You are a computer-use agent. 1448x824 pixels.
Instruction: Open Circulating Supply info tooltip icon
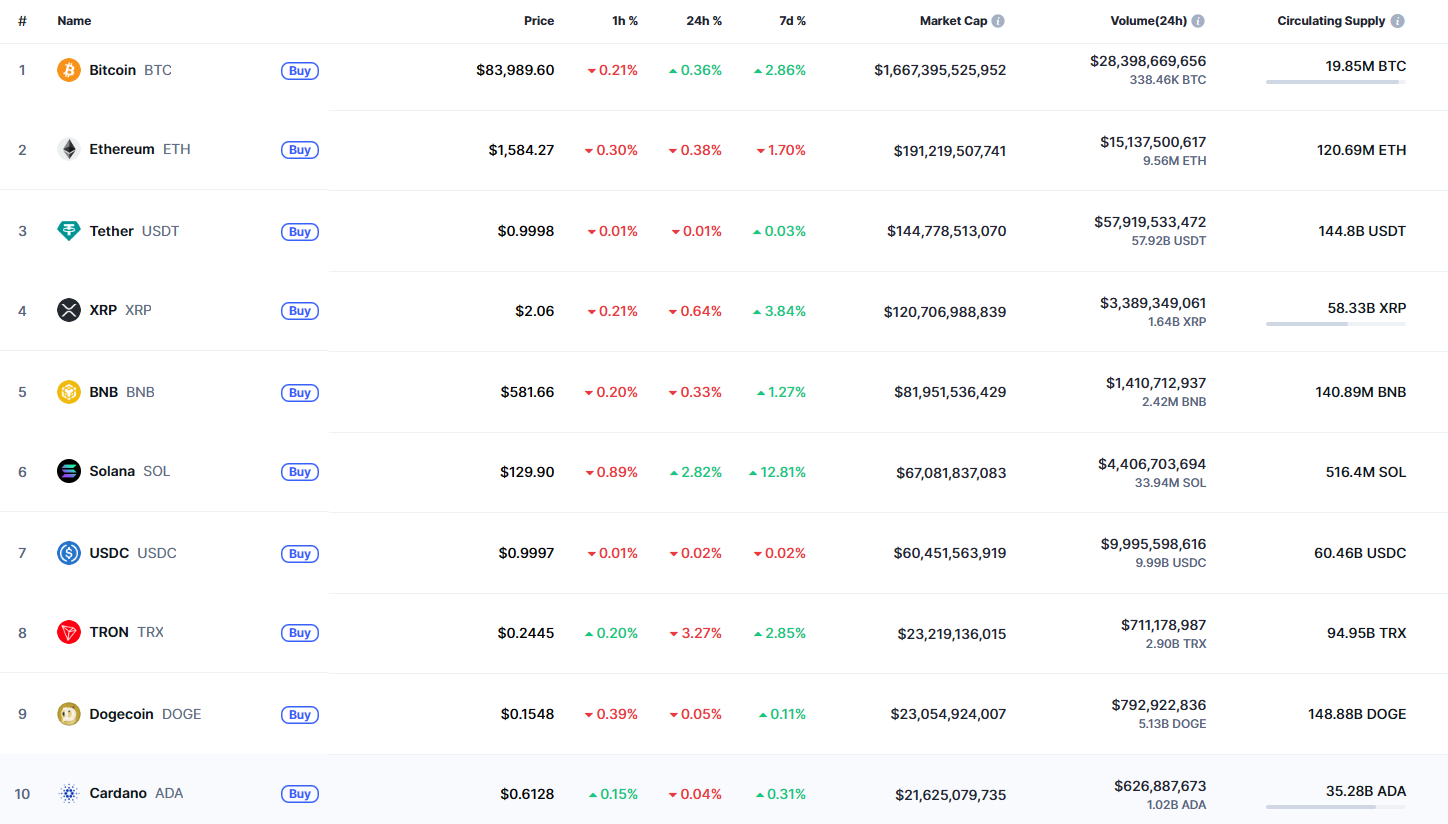[x=1398, y=21]
